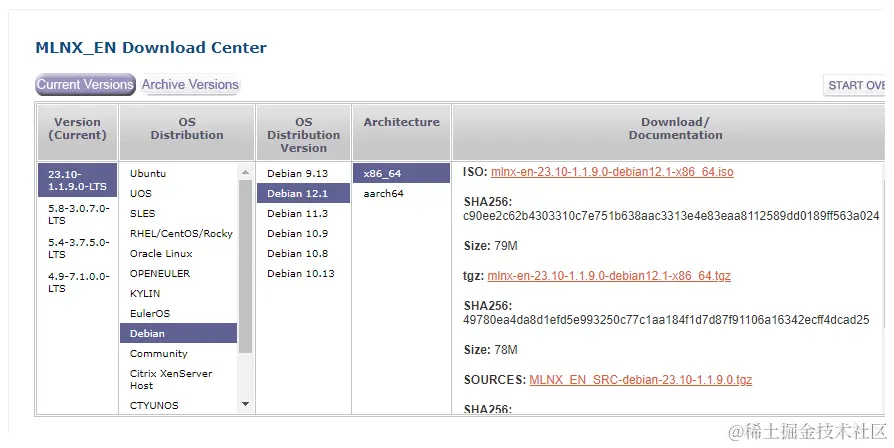Download the mlnx-en debian12.1 x86_64 ISO link
This screenshot has width=894, height=448.
612,172
